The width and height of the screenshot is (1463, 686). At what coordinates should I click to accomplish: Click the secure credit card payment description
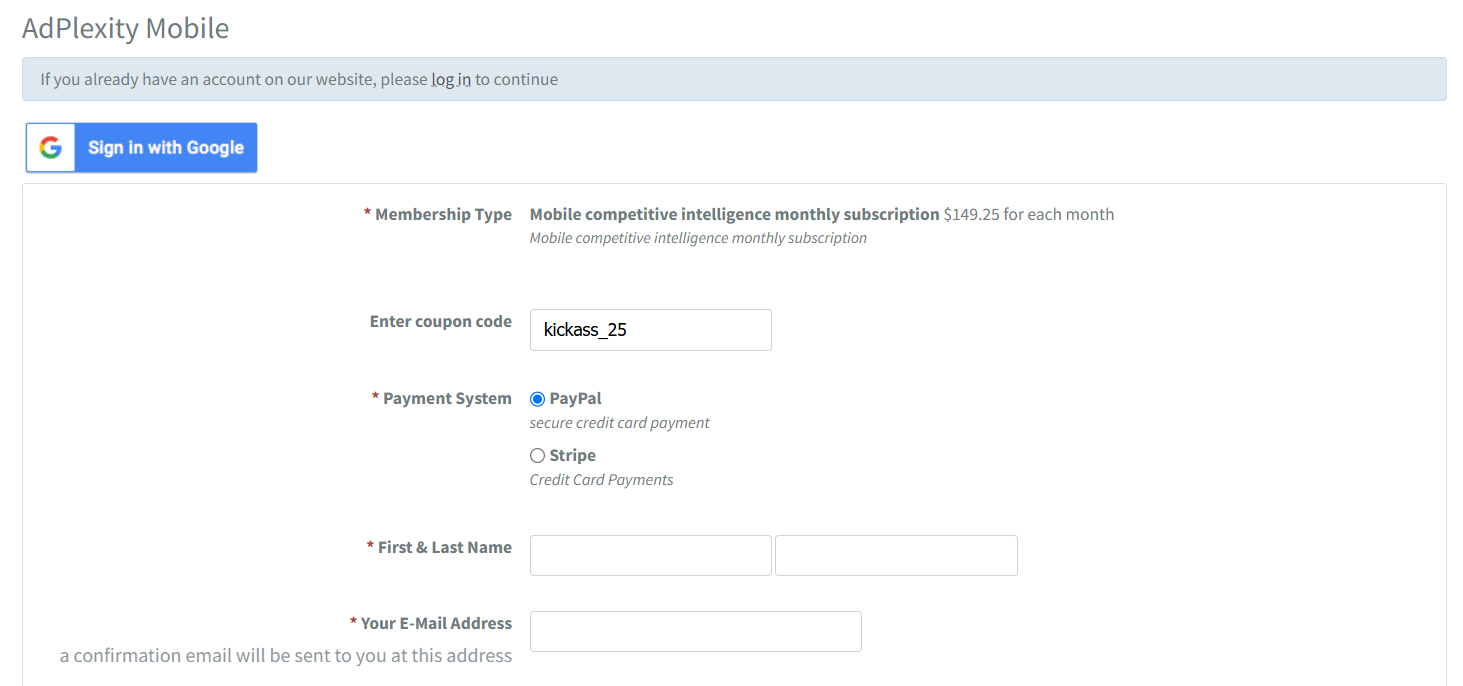pyautogui.click(x=620, y=423)
